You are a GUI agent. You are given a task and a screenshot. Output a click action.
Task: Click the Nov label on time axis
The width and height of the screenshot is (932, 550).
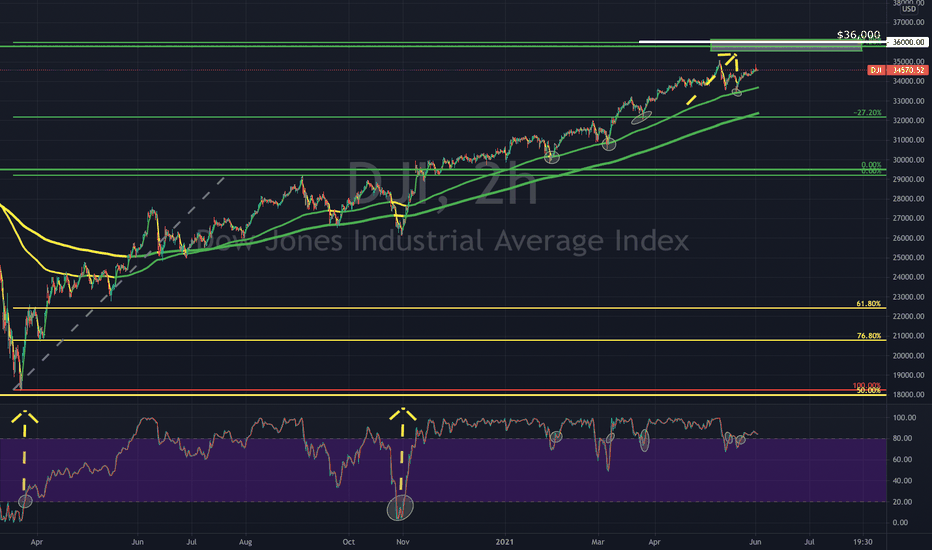[403, 542]
